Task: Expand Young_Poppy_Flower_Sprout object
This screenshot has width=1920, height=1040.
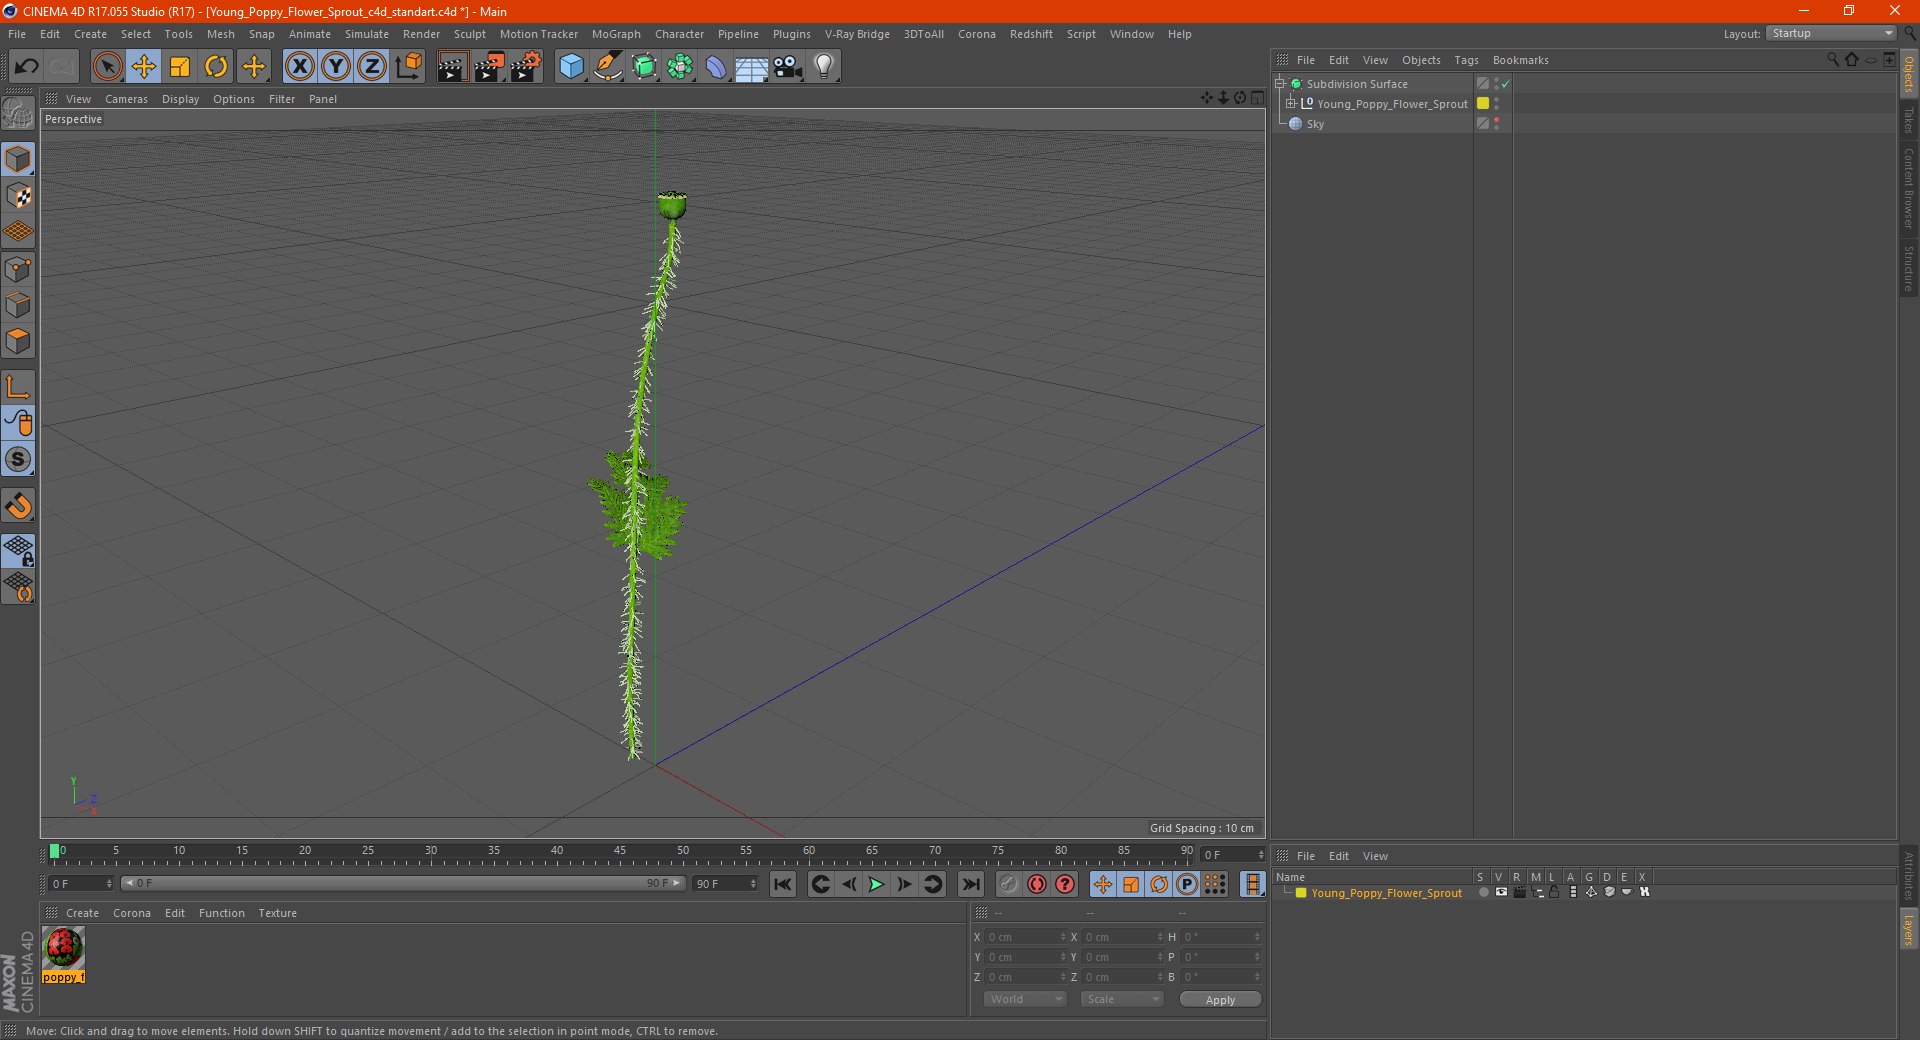Action: click(1290, 104)
